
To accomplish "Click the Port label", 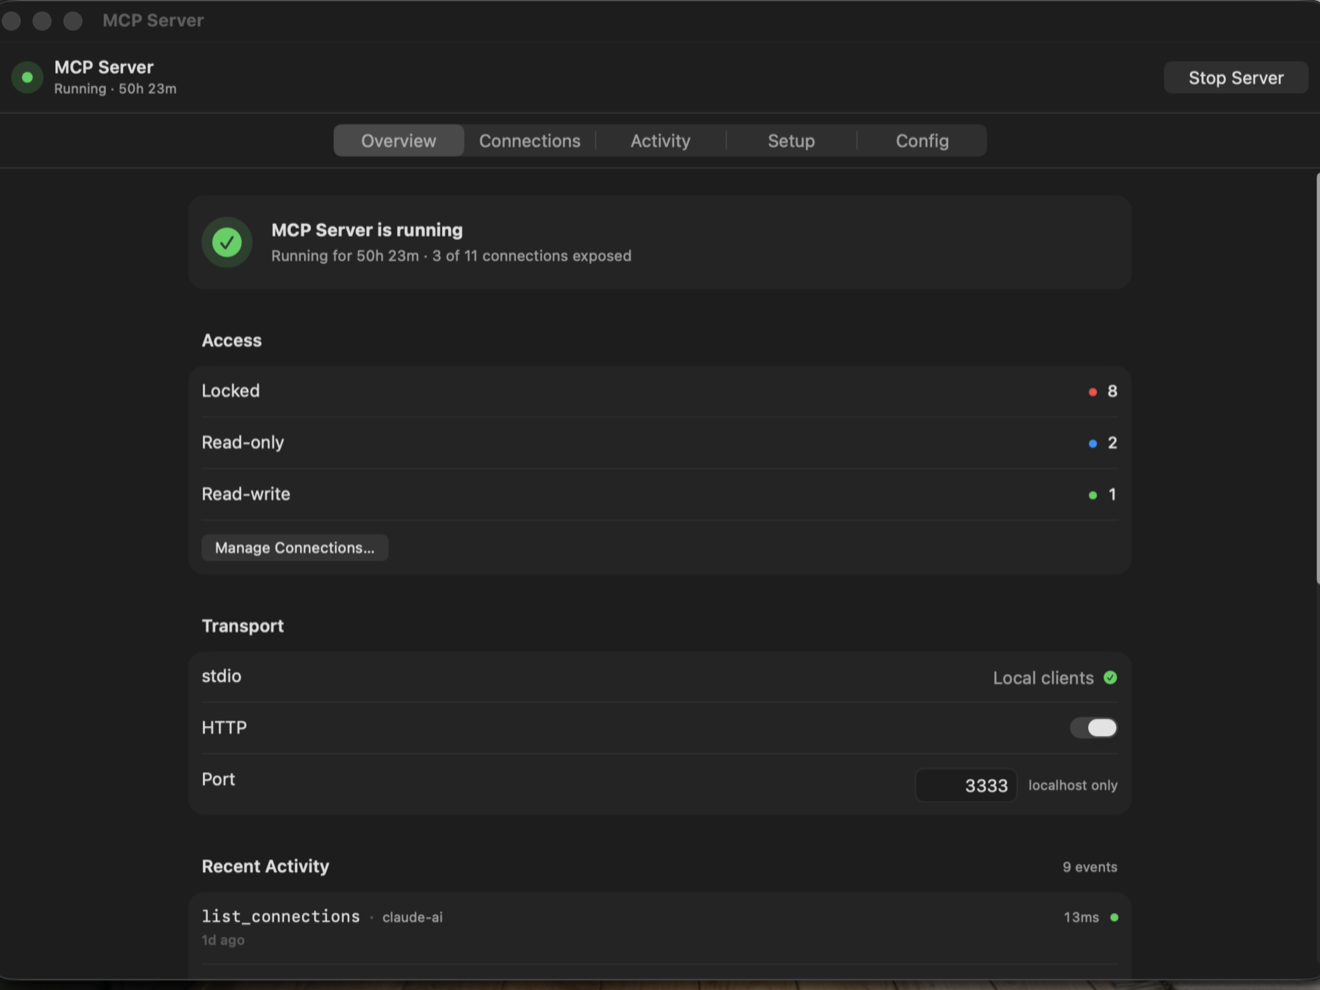I will pyautogui.click(x=218, y=779).
